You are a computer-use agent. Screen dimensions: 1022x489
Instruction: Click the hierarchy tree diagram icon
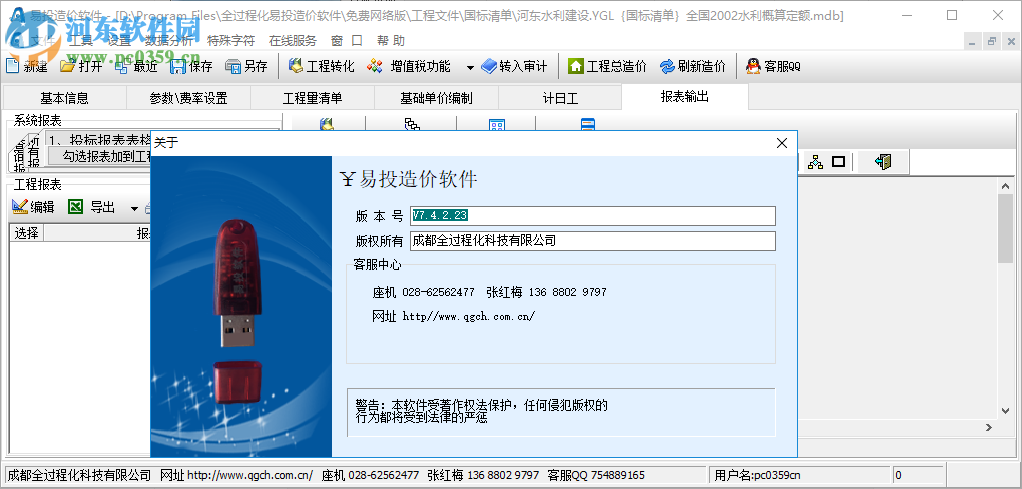tap(815, 162)
